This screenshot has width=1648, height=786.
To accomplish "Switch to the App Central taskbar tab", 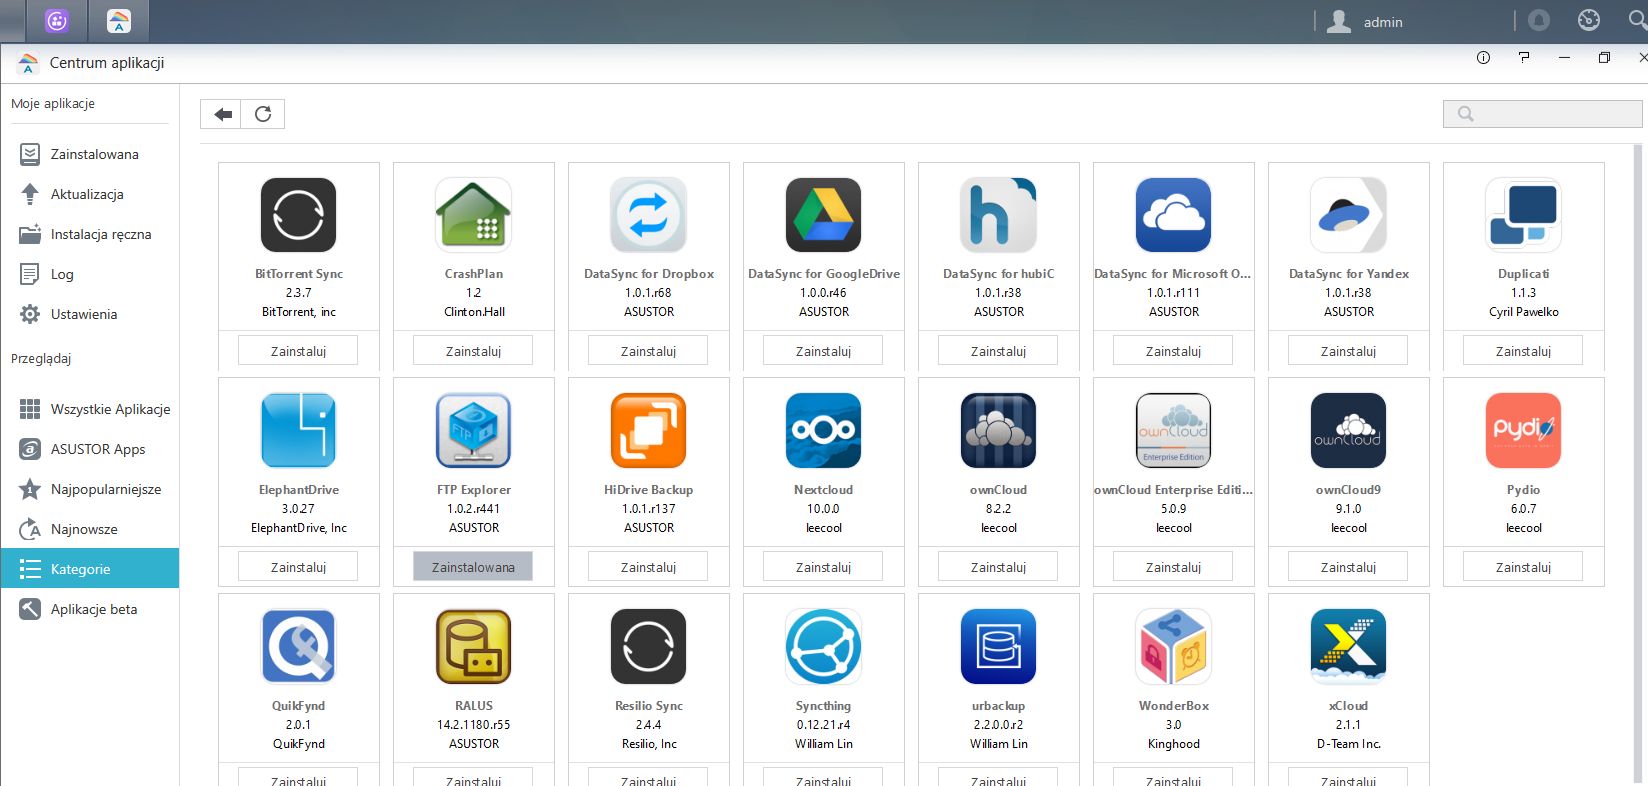I will click(x=118, y=20).
